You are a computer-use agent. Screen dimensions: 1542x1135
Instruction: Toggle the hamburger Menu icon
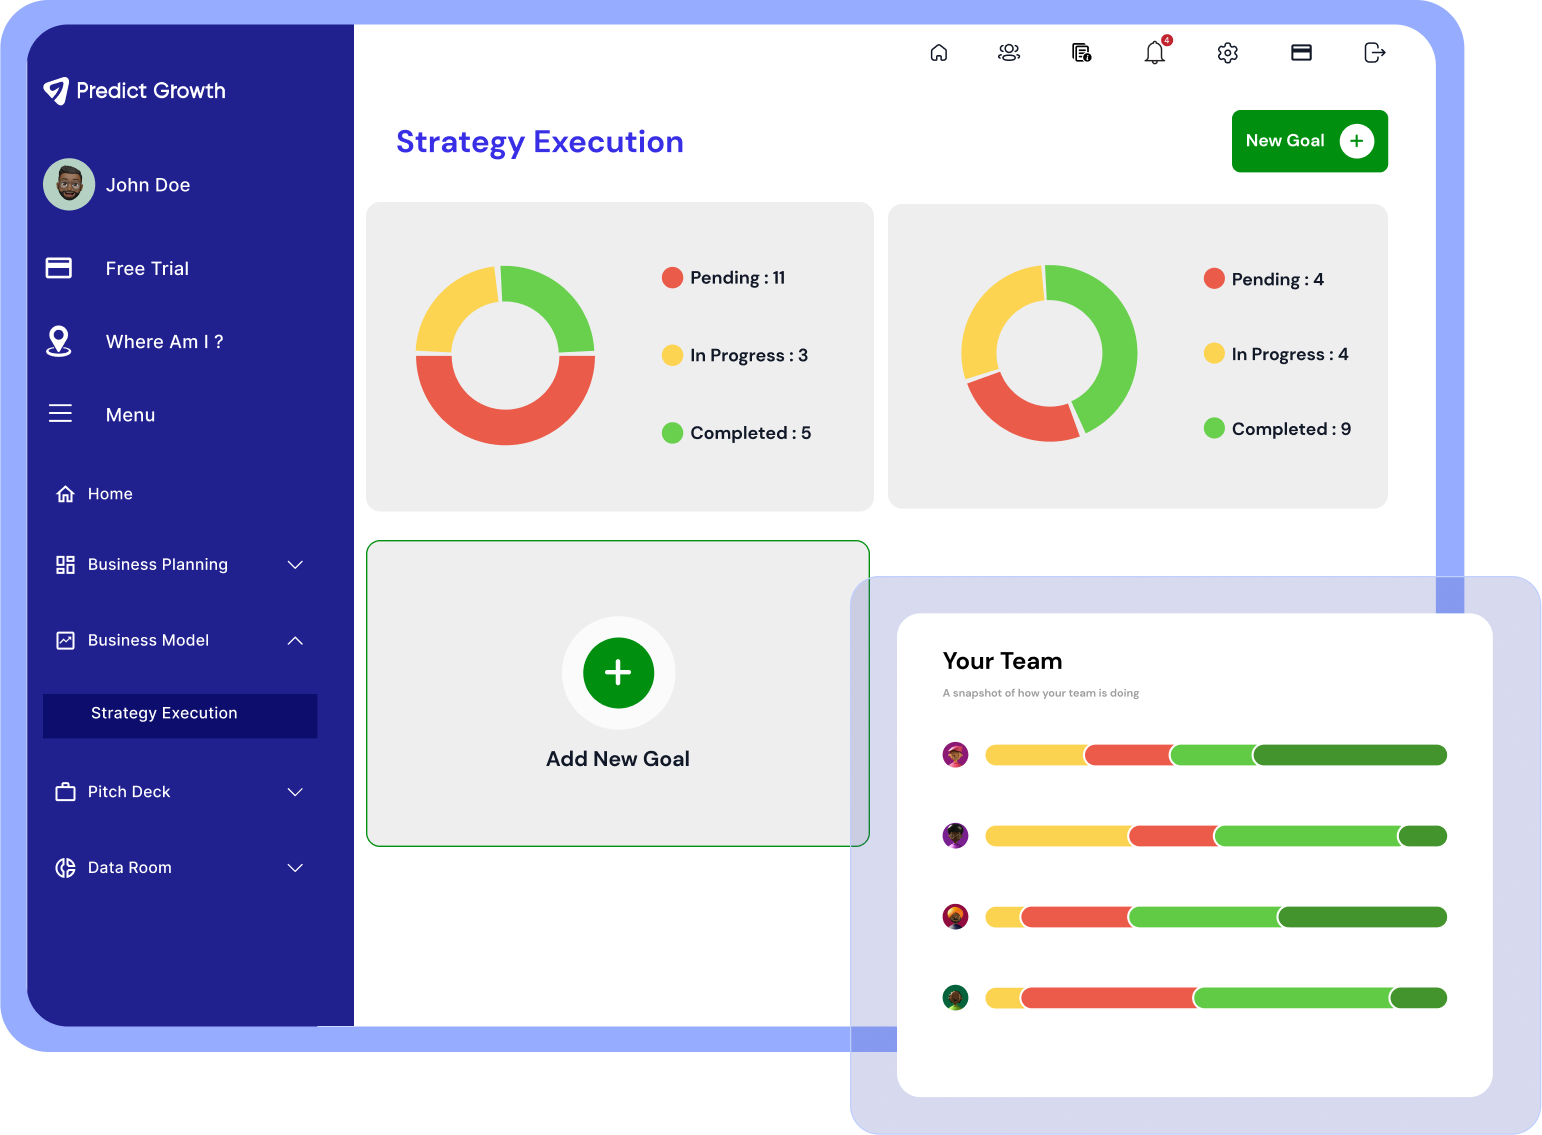(x=60, y=414)
